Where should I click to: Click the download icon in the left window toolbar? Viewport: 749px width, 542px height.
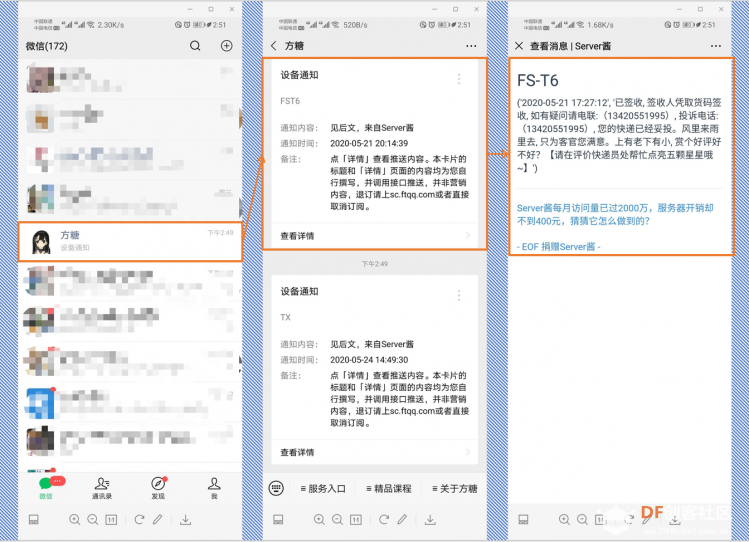(185, 520)
